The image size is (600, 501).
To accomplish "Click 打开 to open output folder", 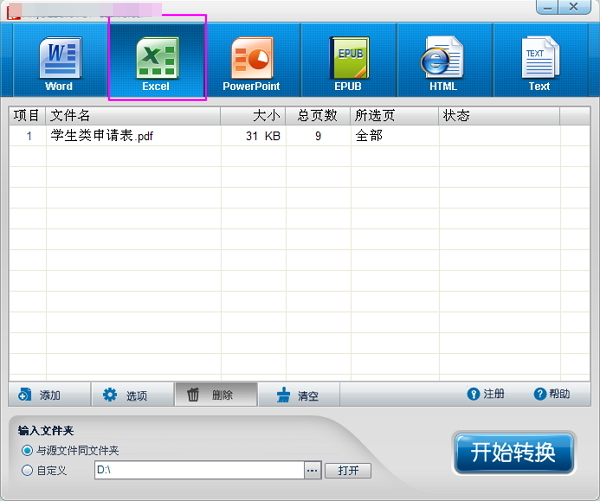I will click(x=348, y=470).
